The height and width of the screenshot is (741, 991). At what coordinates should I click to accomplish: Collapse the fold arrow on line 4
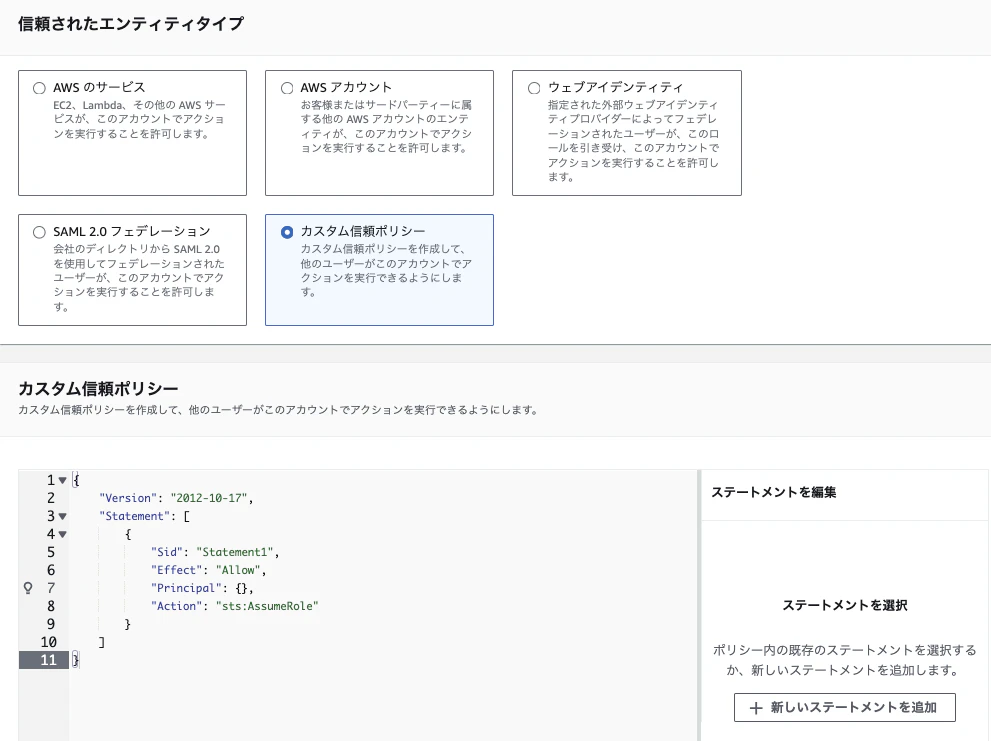(63, 534)
